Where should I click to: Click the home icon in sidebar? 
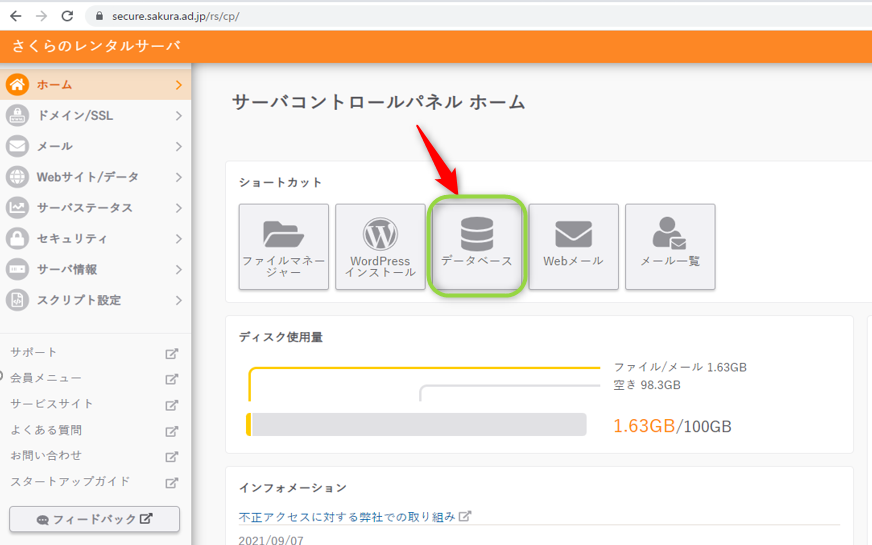17,85
